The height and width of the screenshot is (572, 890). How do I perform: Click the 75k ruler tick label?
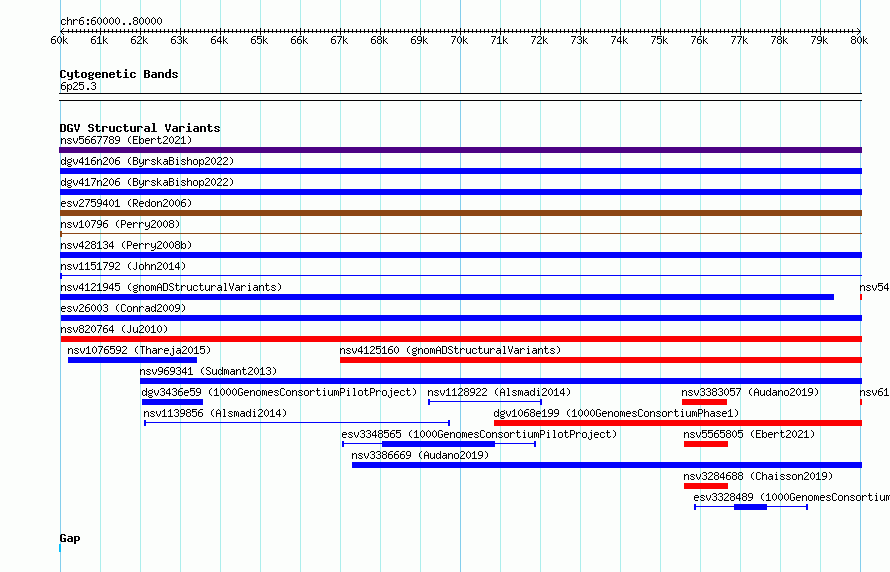click(x=659, y=40)
